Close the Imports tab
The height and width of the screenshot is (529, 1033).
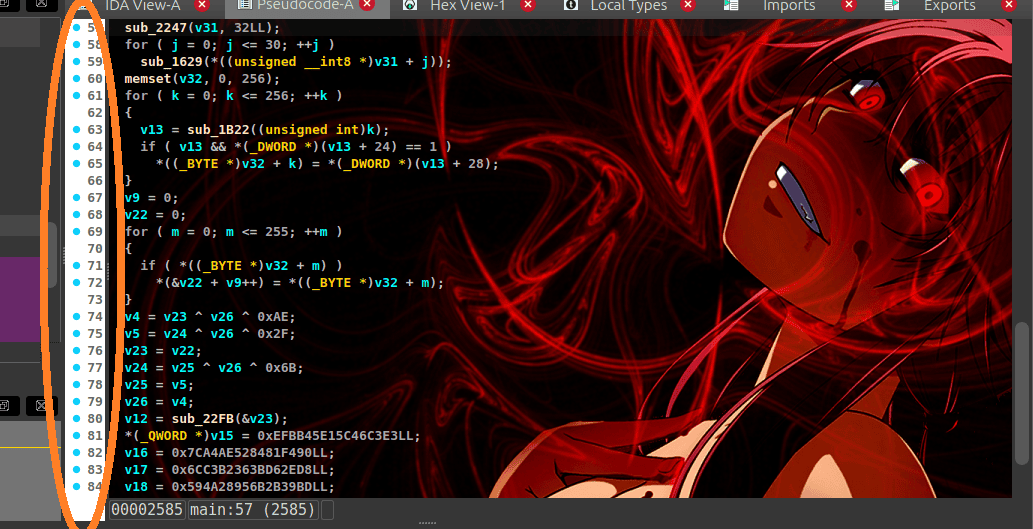(x=849, y=5)
